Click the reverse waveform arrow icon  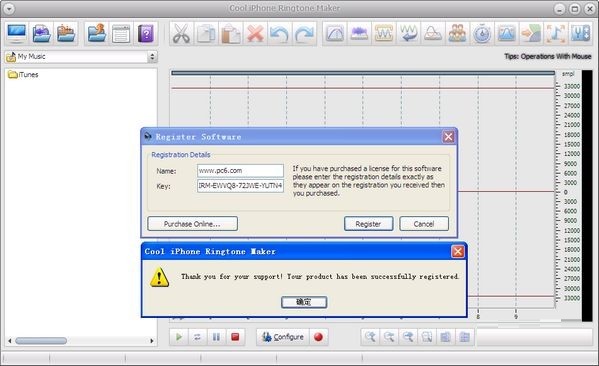(x=408, y=34)
